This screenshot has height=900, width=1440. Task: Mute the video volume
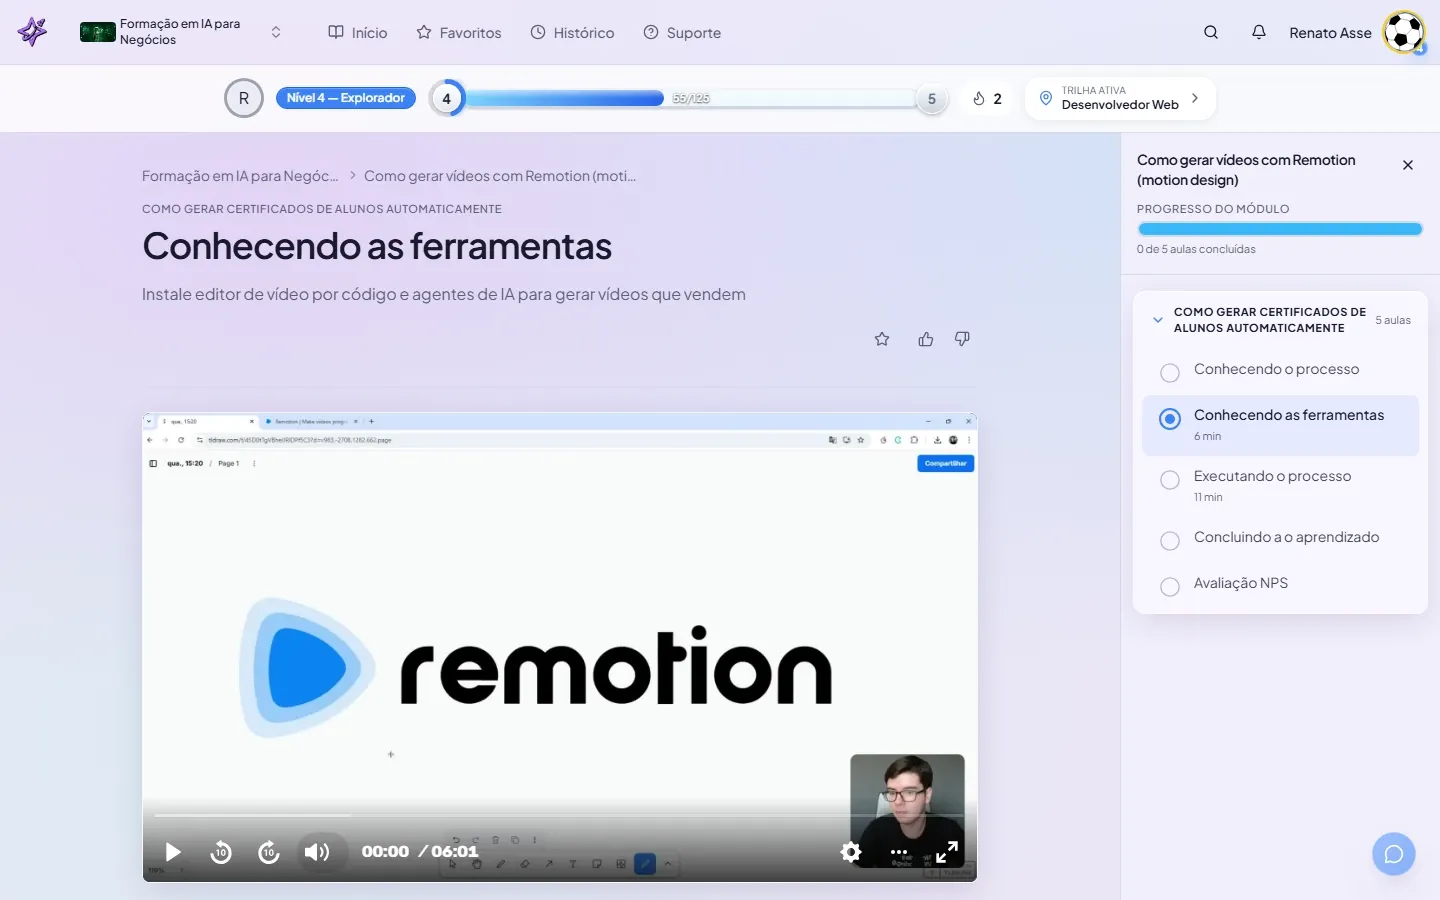tap(317, 852)
